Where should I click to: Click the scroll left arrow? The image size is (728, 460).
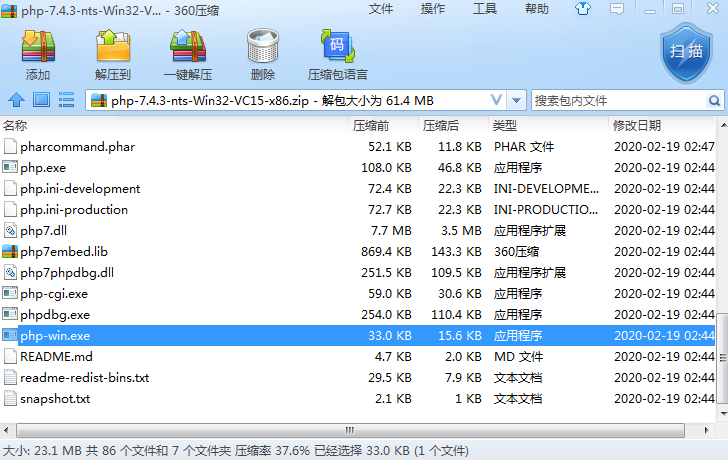pos(6,430)
